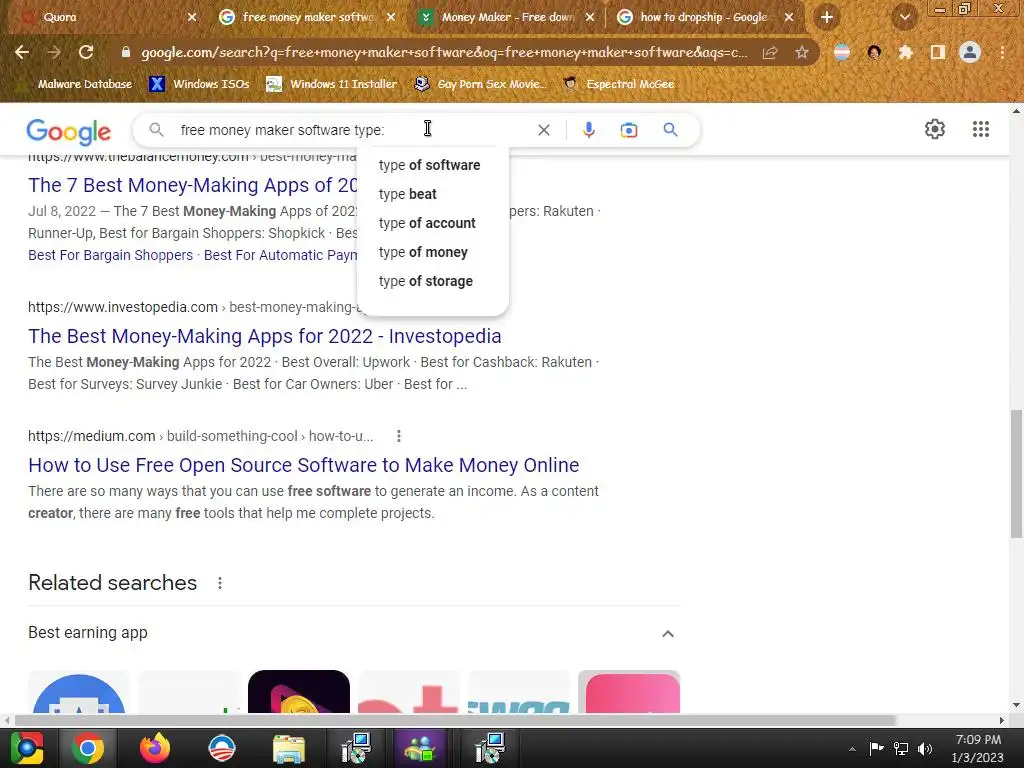Click the vertical page scrollbar thumb
Image resolution: width=1024 pixels, height=768 pixels.
[1016, 473]
